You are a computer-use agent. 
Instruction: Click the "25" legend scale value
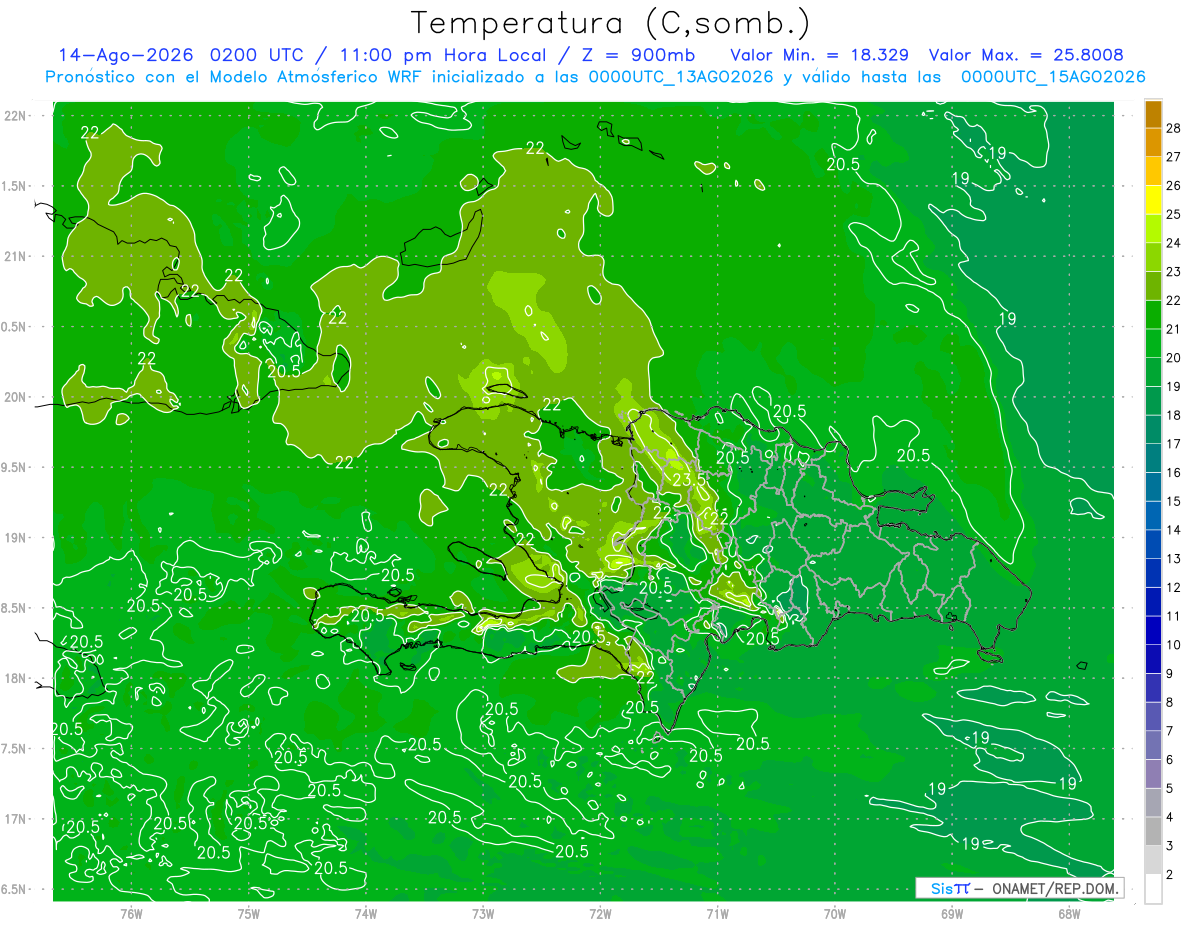pyautogui.click(x=1175, y=215)
